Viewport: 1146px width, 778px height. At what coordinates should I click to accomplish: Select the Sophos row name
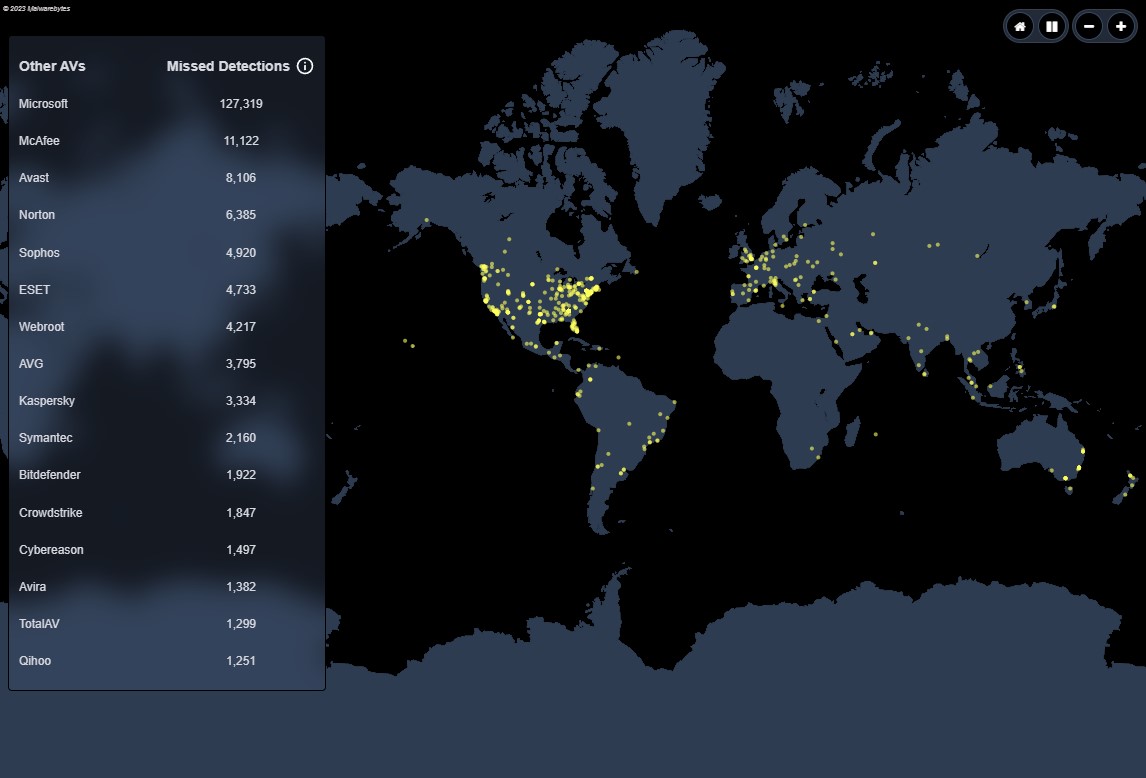pos(39,252)
